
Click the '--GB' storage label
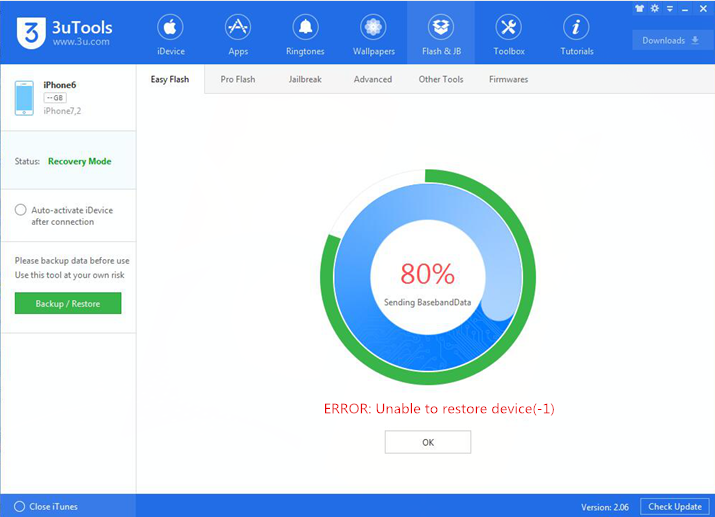55,98
